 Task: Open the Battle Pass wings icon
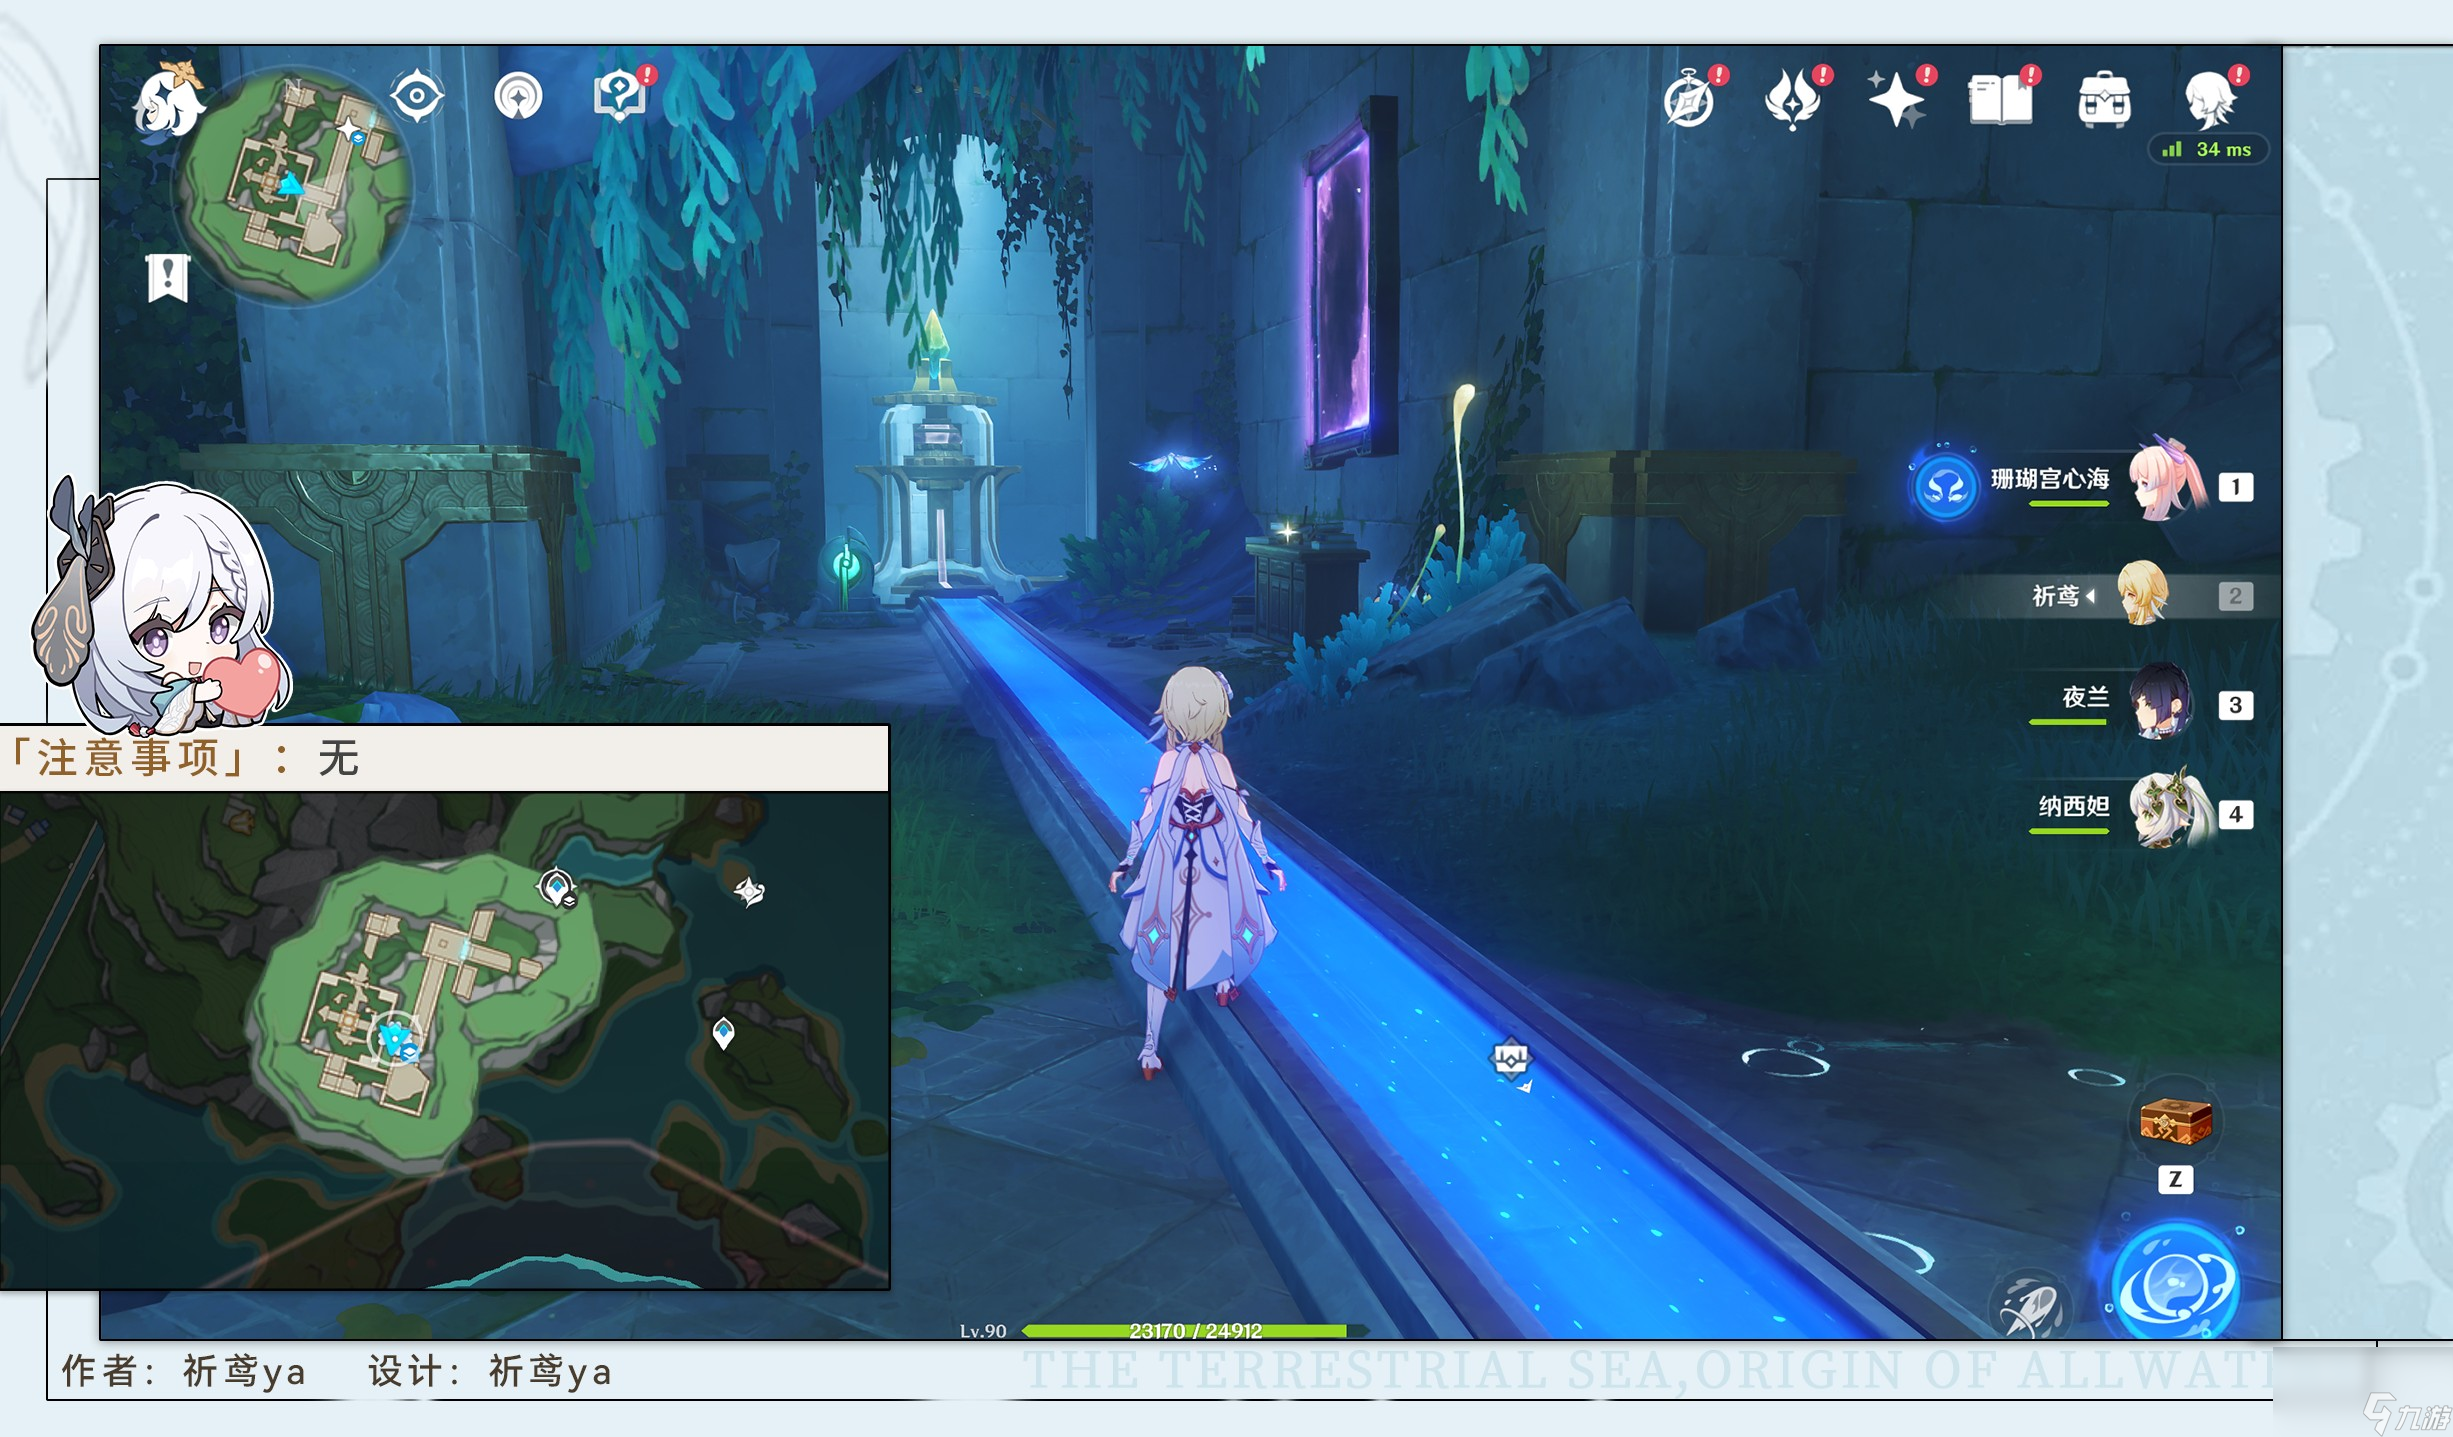[x=1795, y=99]
